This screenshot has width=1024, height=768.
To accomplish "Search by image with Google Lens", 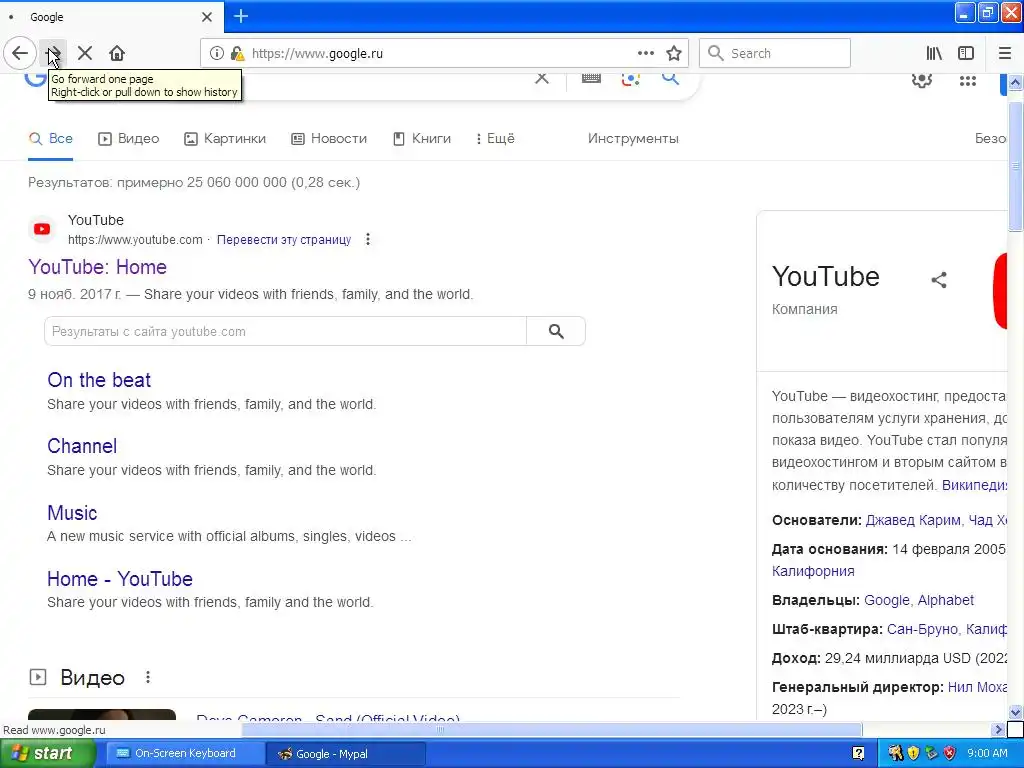I will tap(630, 79).
